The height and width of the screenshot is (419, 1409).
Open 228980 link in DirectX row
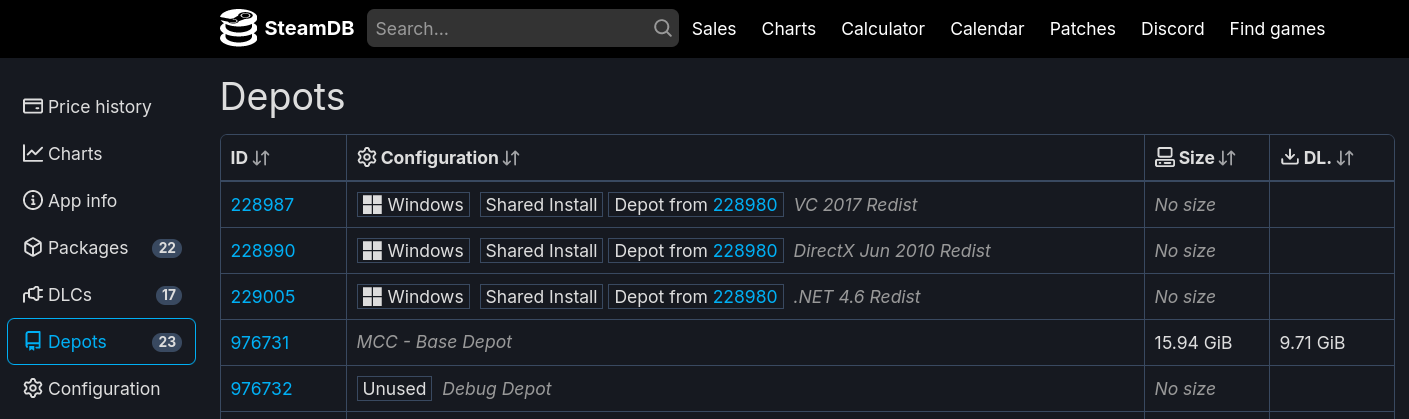(745, 250)
